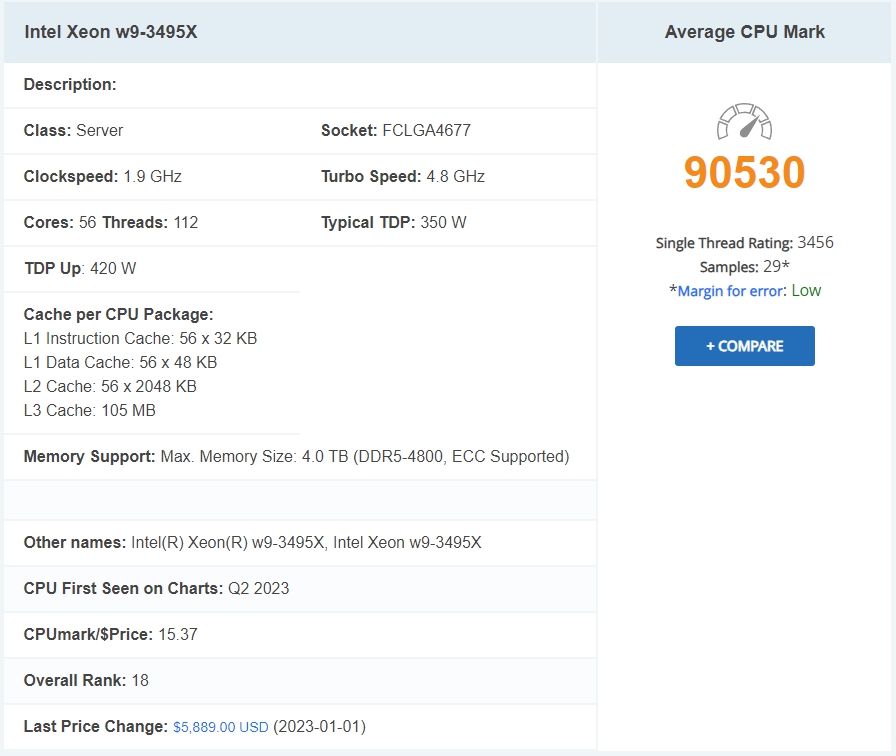This screenshot has height=756, width=896.
Task: Click the Typical TDP: 350 W text
Action: (x=394, y=222)
